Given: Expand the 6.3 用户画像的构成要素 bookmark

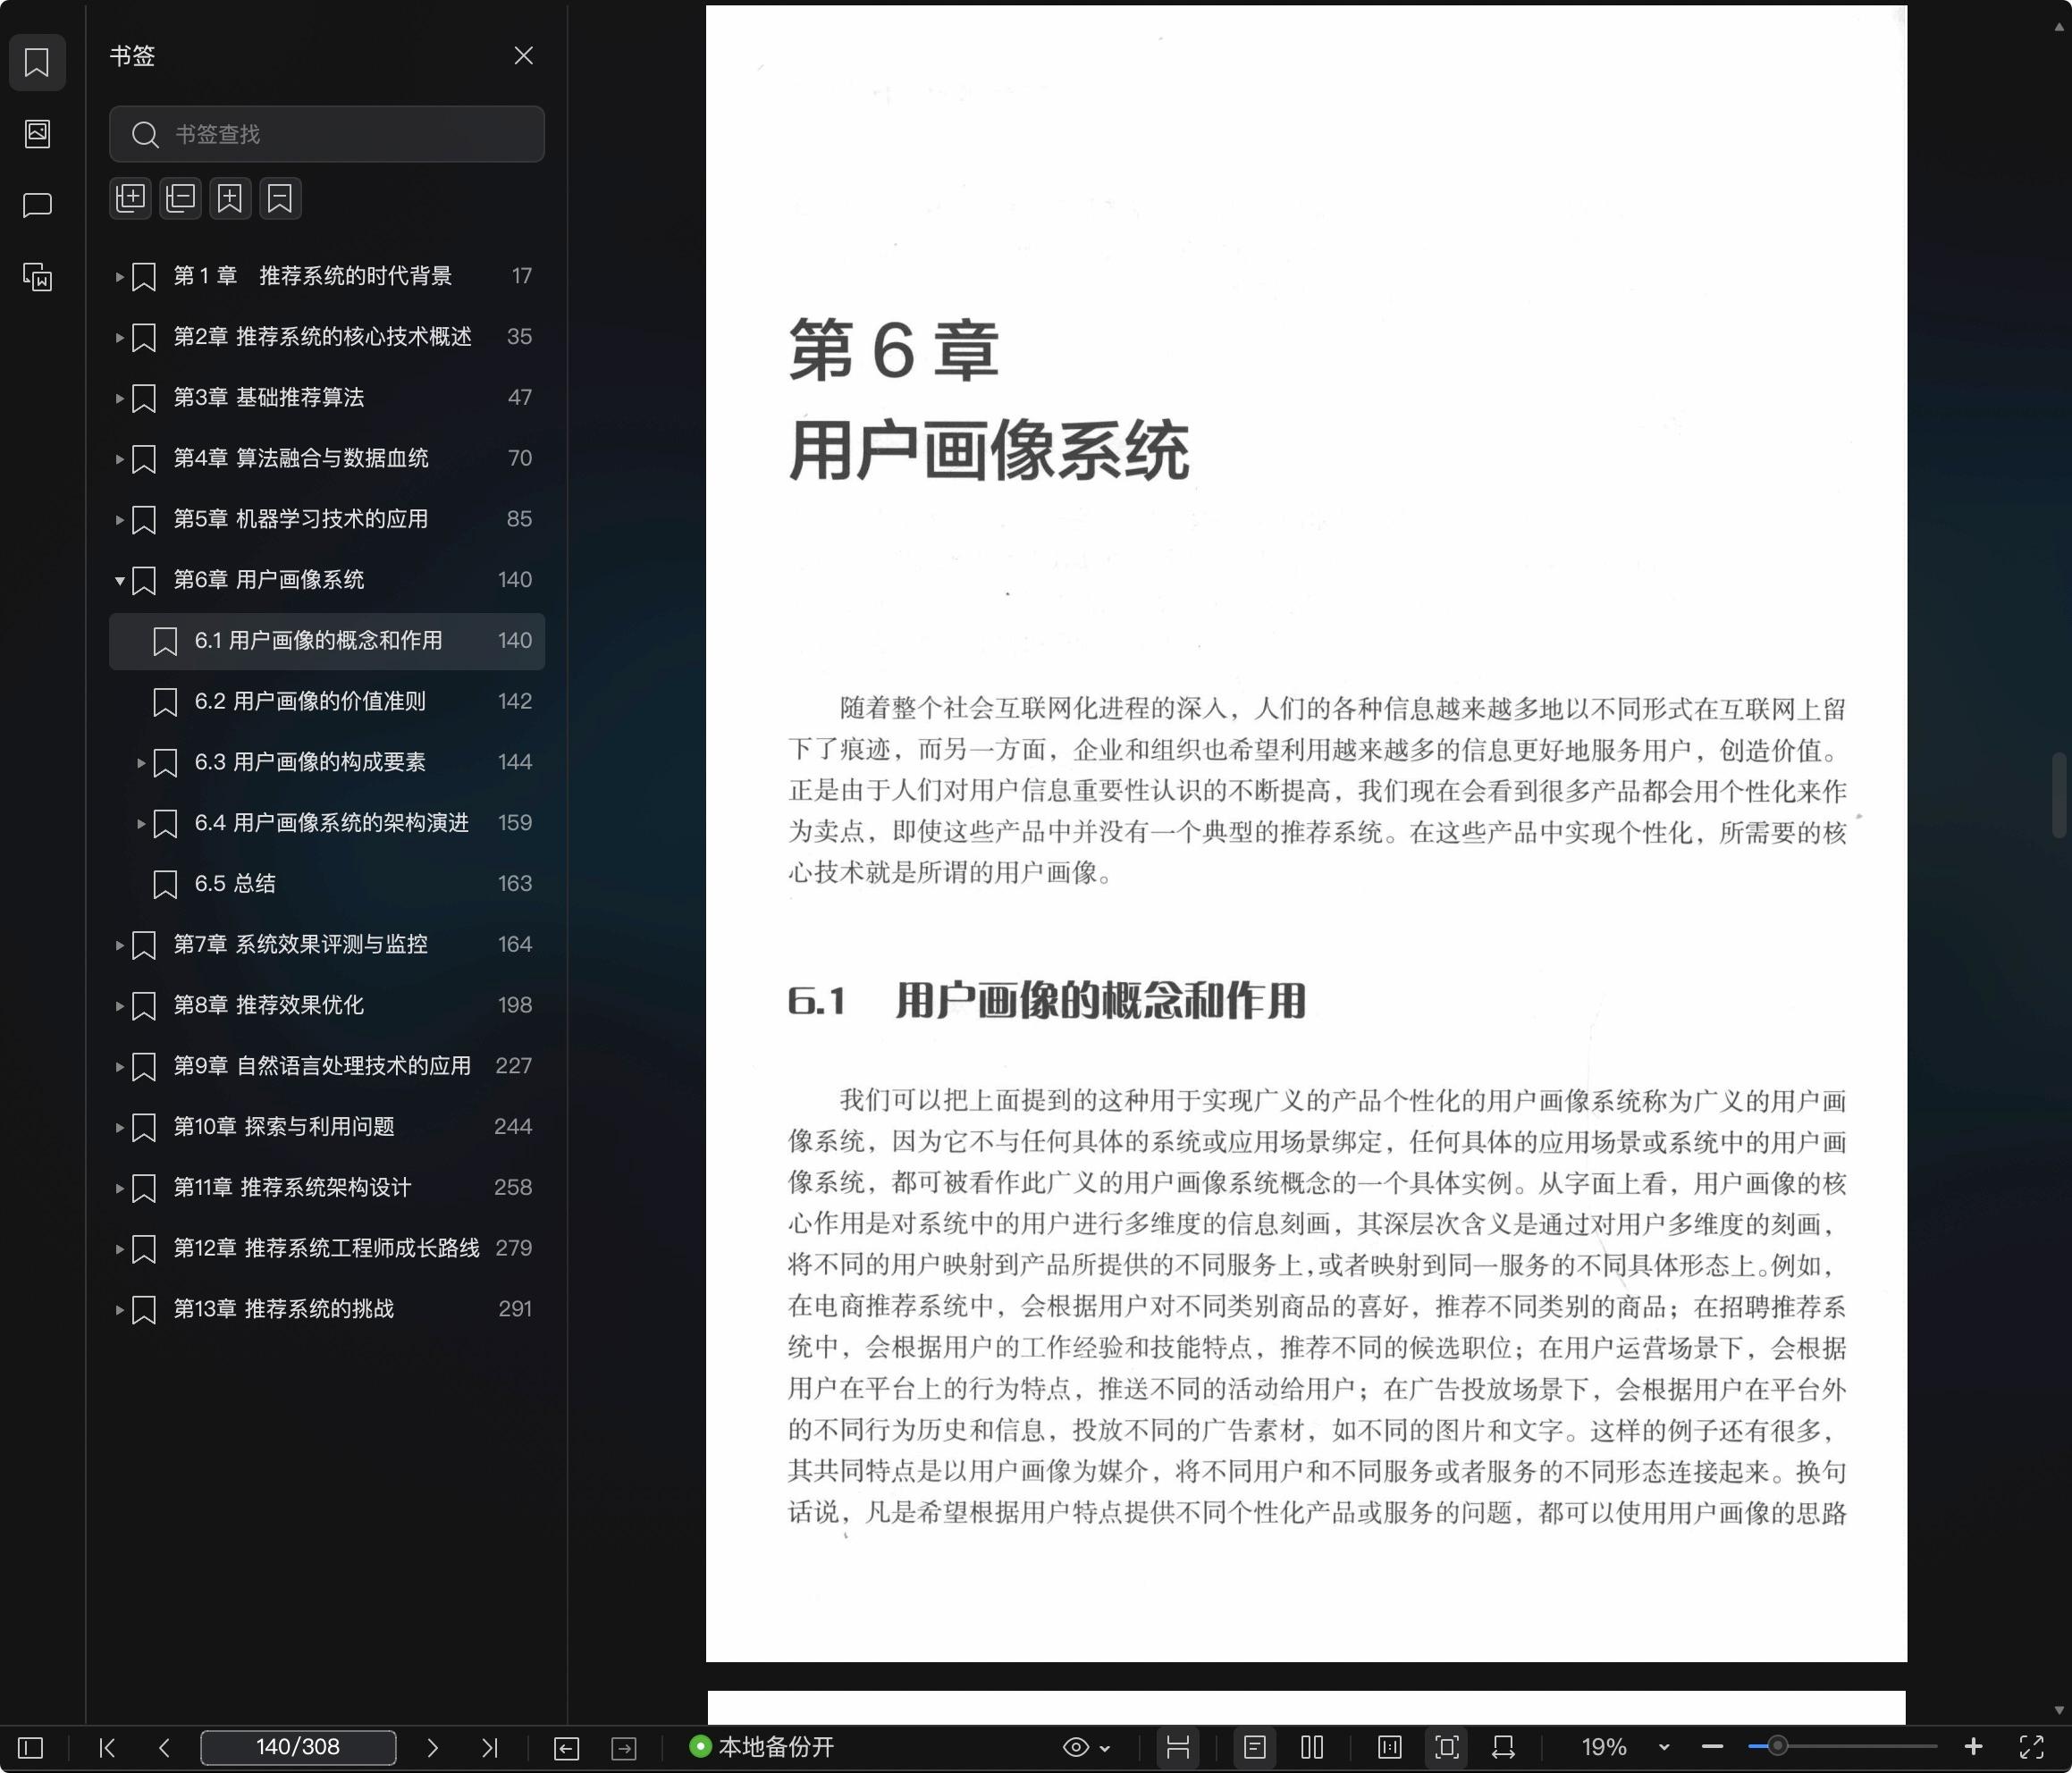Looking at the screenshot, I should click(141, 763).
